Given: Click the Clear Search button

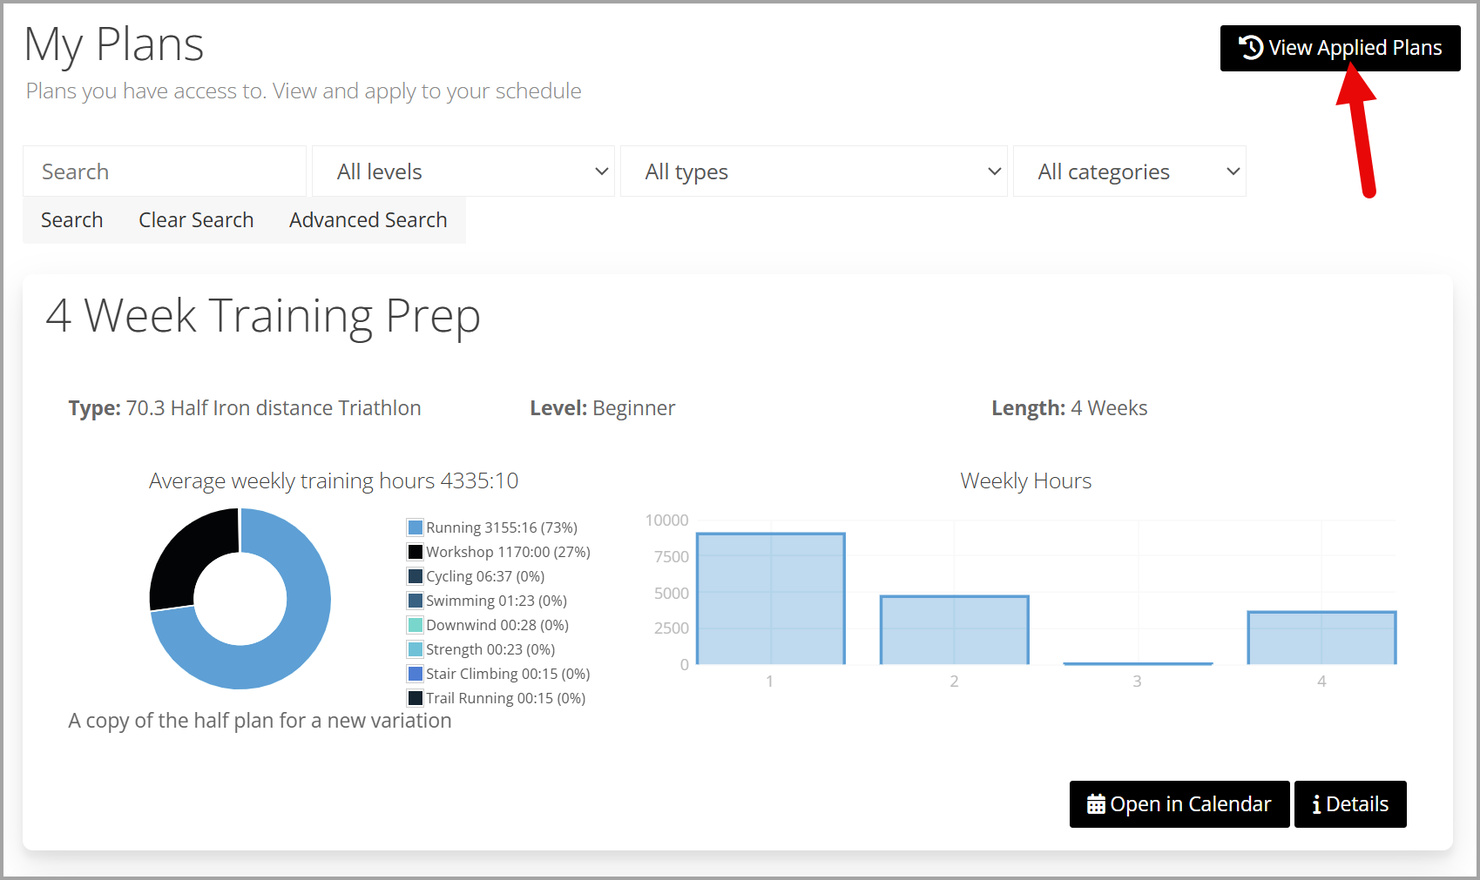Looking at the screenshot, I should click(x=196, y=220).
